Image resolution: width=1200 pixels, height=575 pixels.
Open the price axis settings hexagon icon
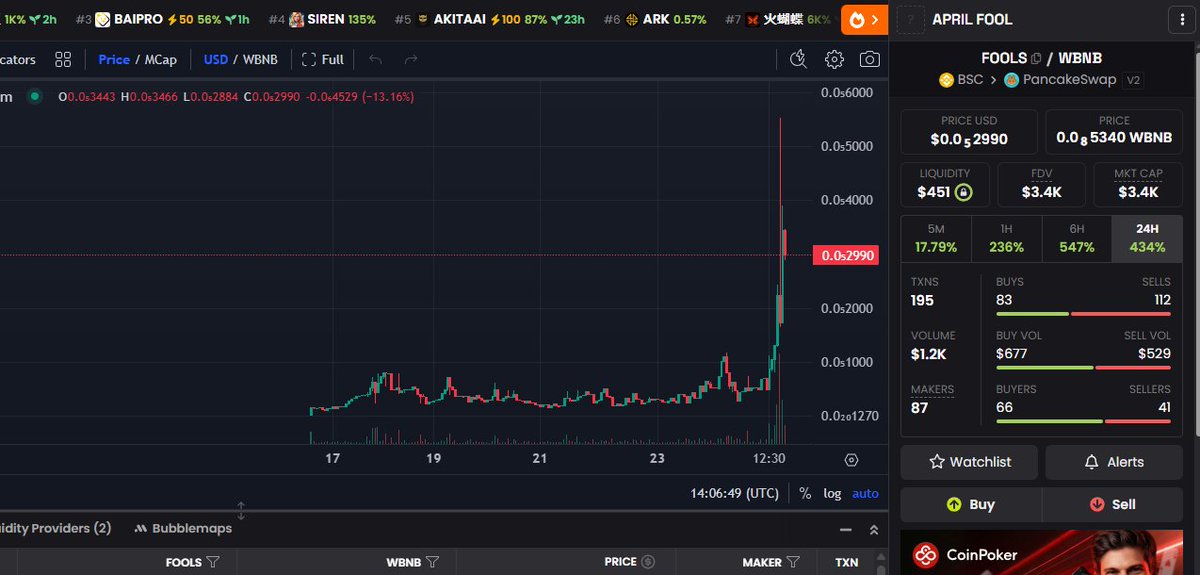[851, 460]
